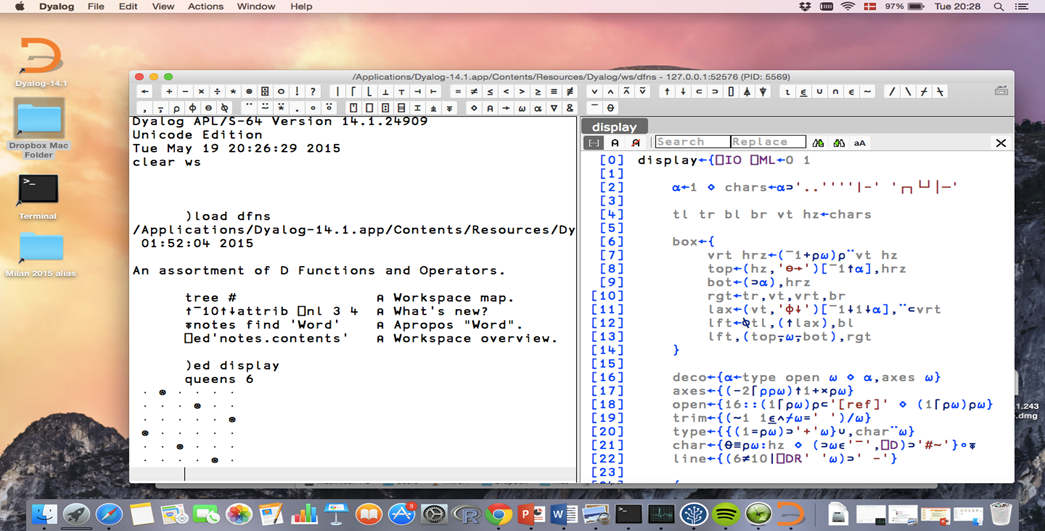Click the Search input field
The width and height of the screenshot is (1045, 531).
pos(692,142)
